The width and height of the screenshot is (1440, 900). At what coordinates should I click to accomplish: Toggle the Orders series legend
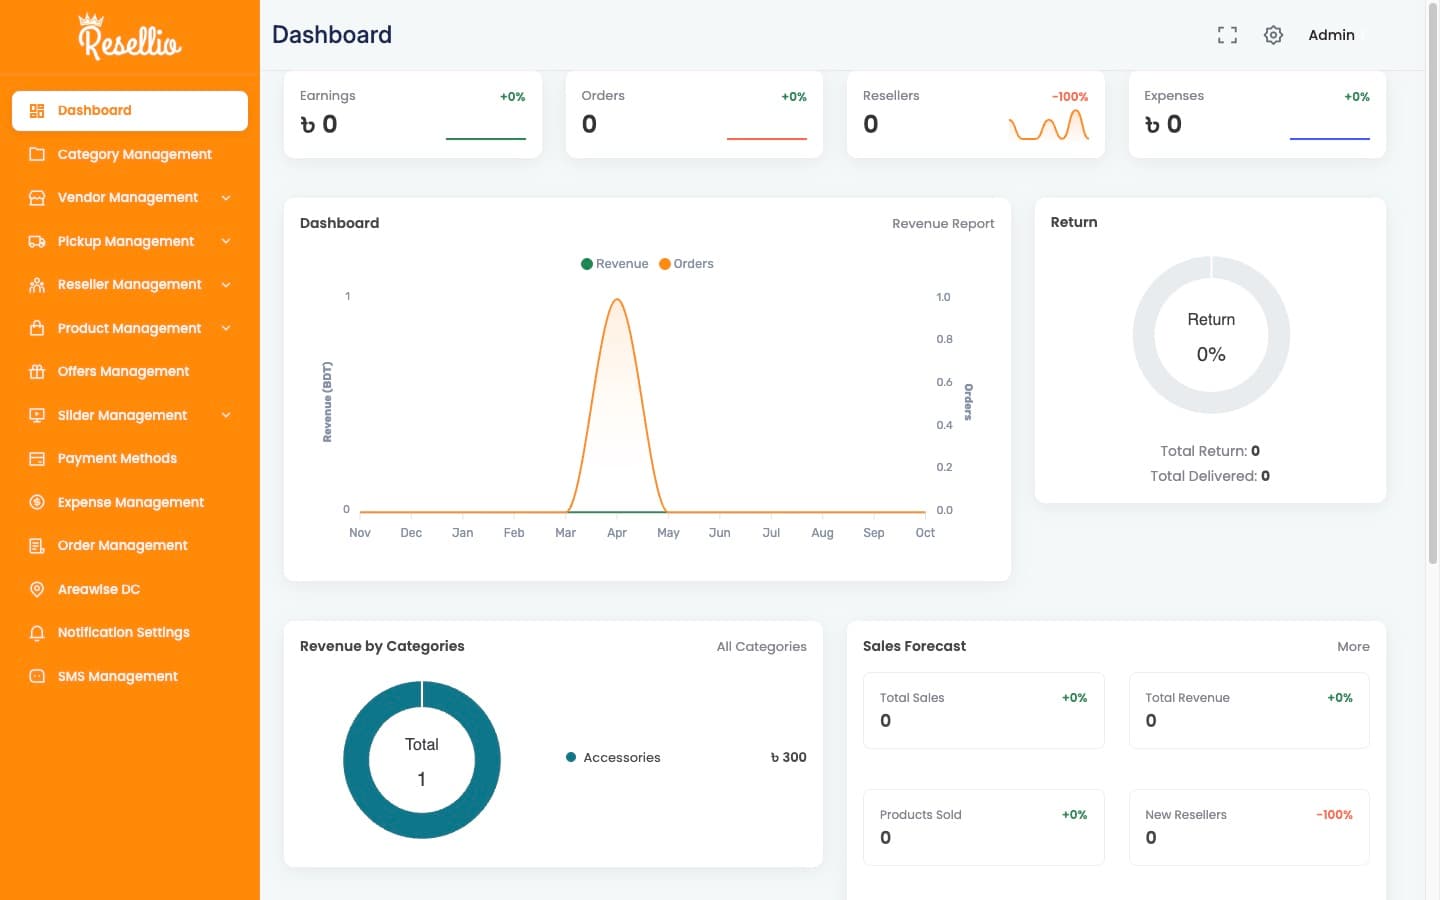[x=686, y=264]
